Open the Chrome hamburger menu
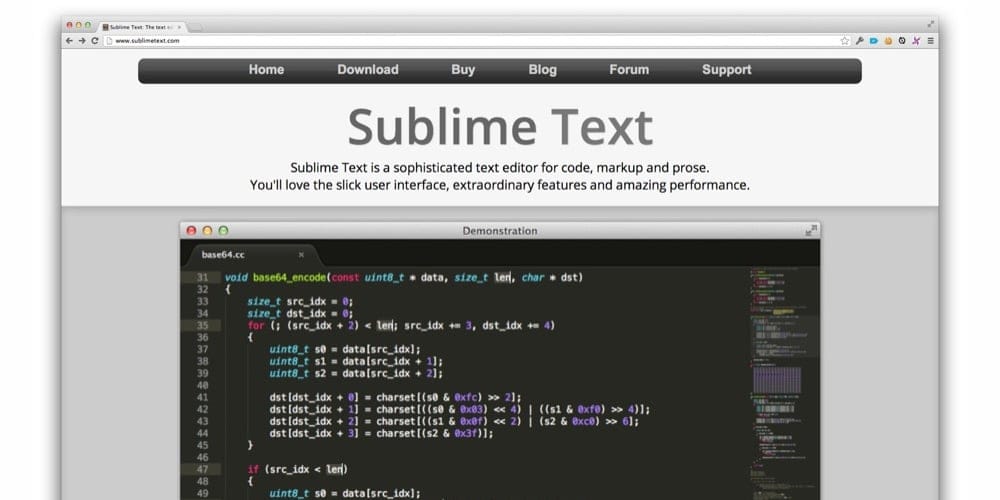1000x500 pixels. click(930, 41)
